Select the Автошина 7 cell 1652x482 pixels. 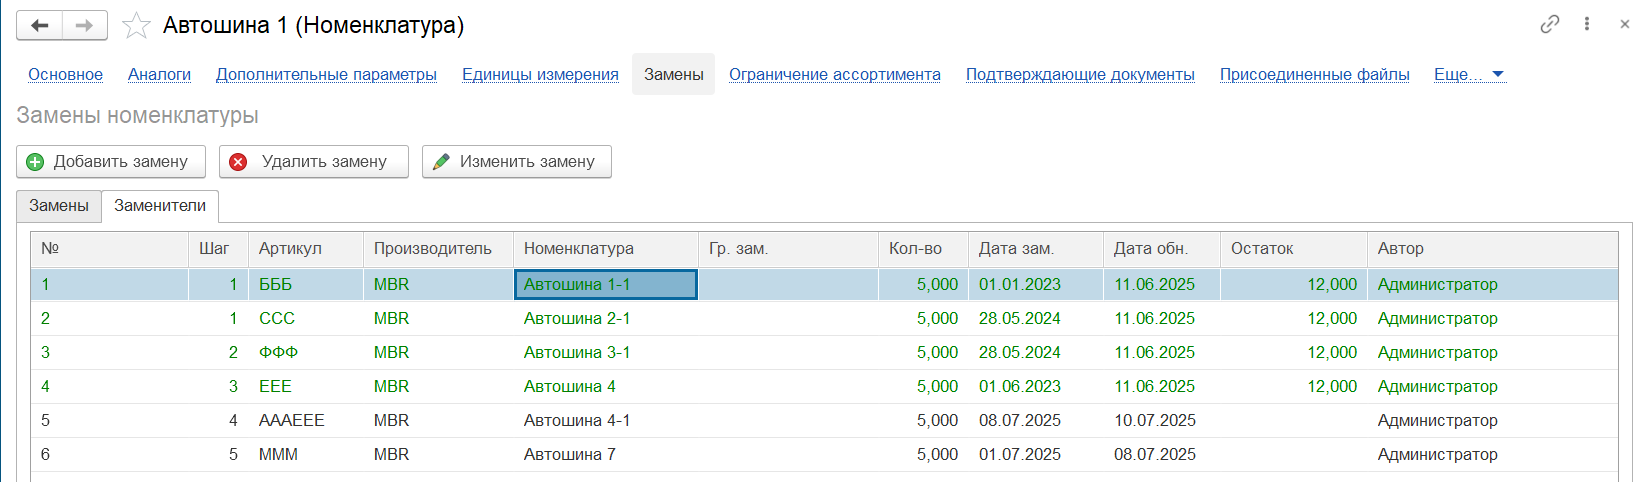click(606, 454)
